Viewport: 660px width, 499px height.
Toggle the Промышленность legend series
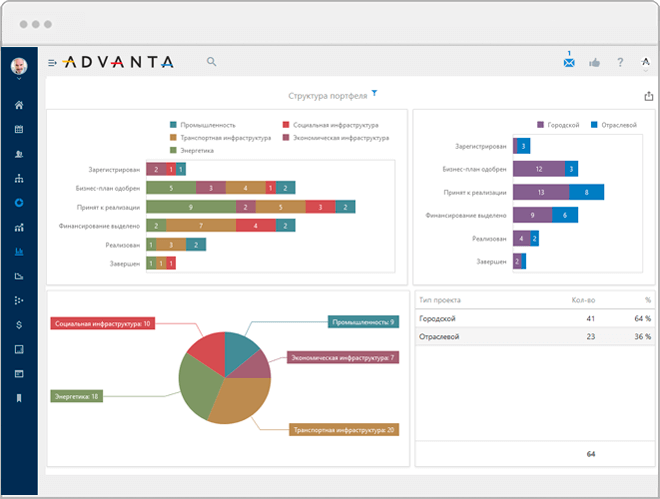(x=202, y=125)
